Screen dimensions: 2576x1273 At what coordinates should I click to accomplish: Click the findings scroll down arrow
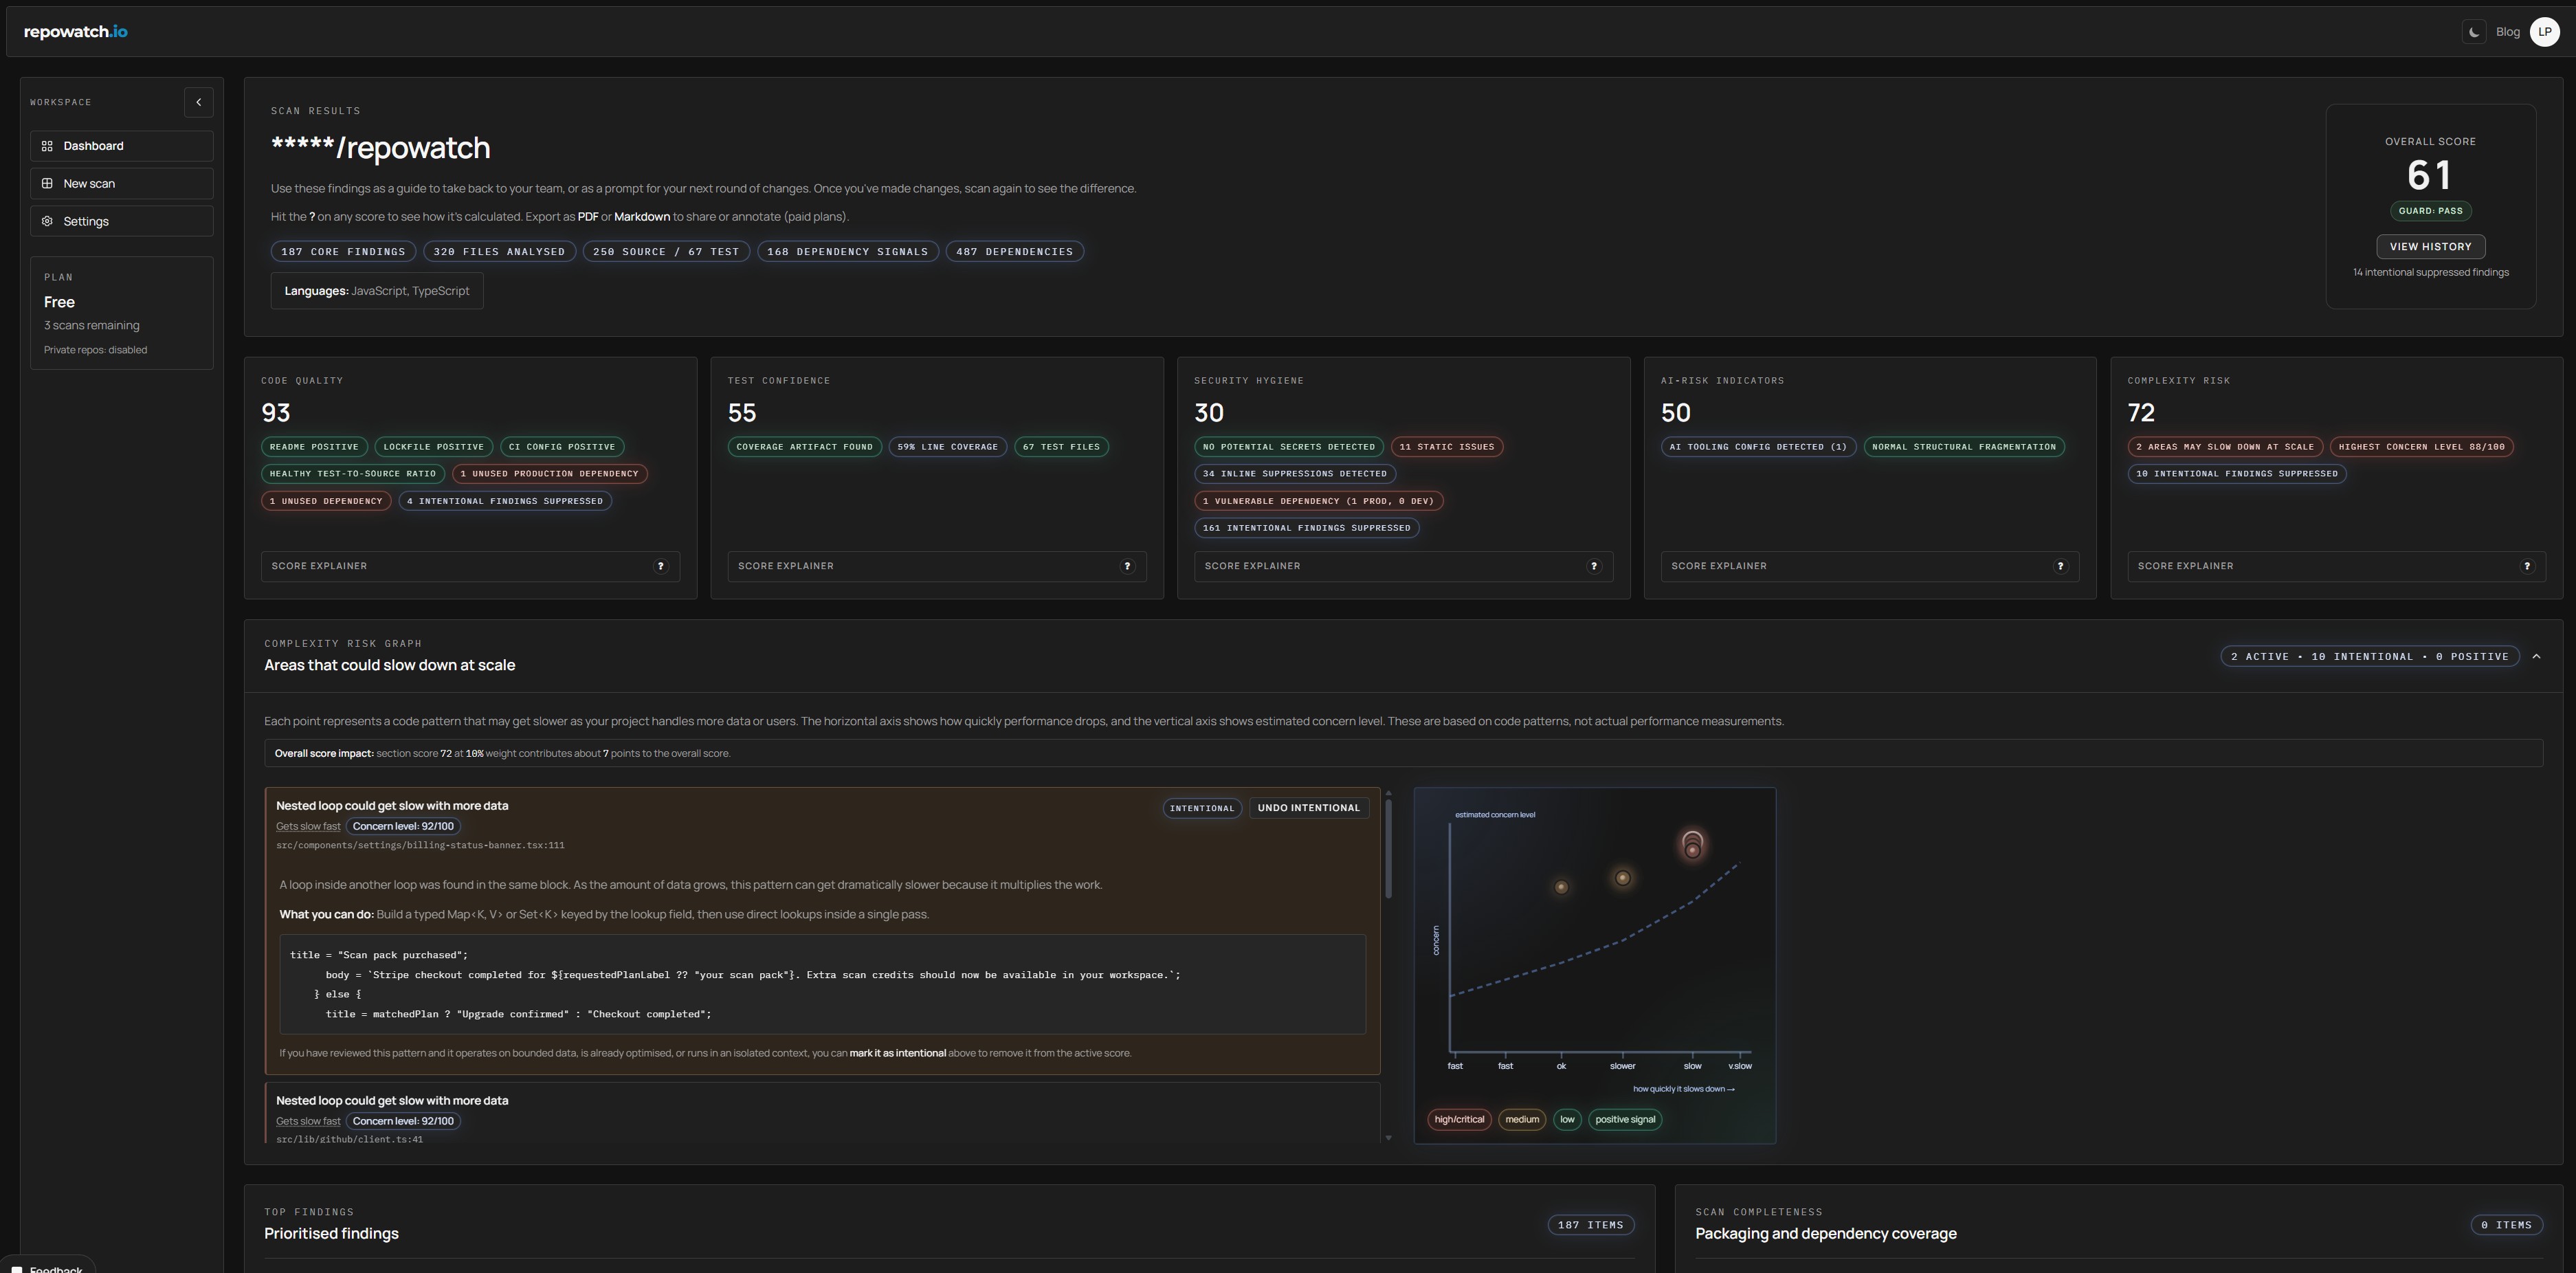[1388, 1138]
